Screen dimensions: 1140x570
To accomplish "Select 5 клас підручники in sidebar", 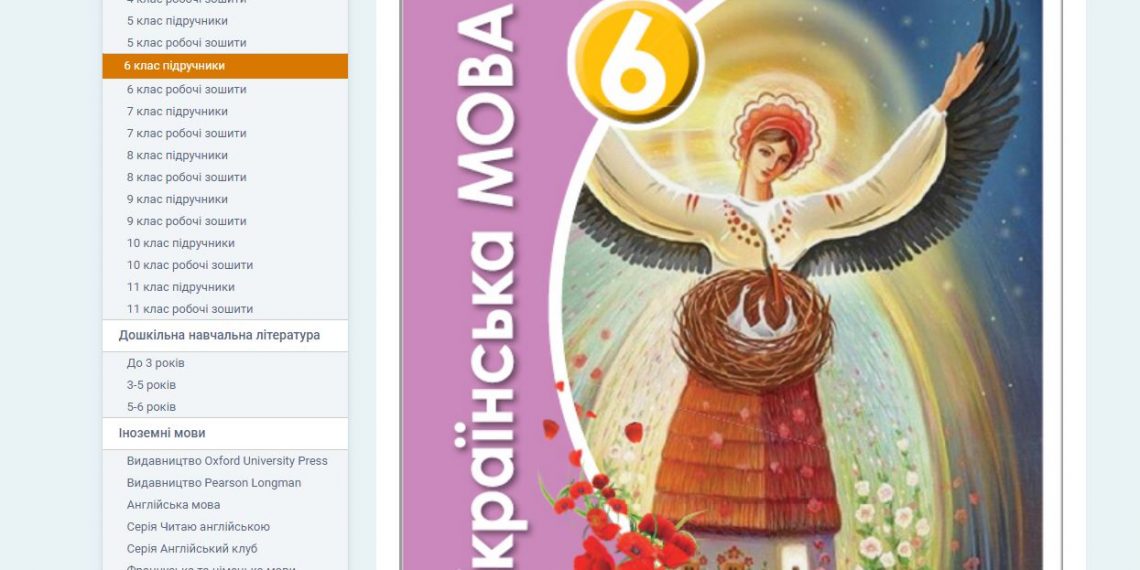I will (x=177, y=21).
